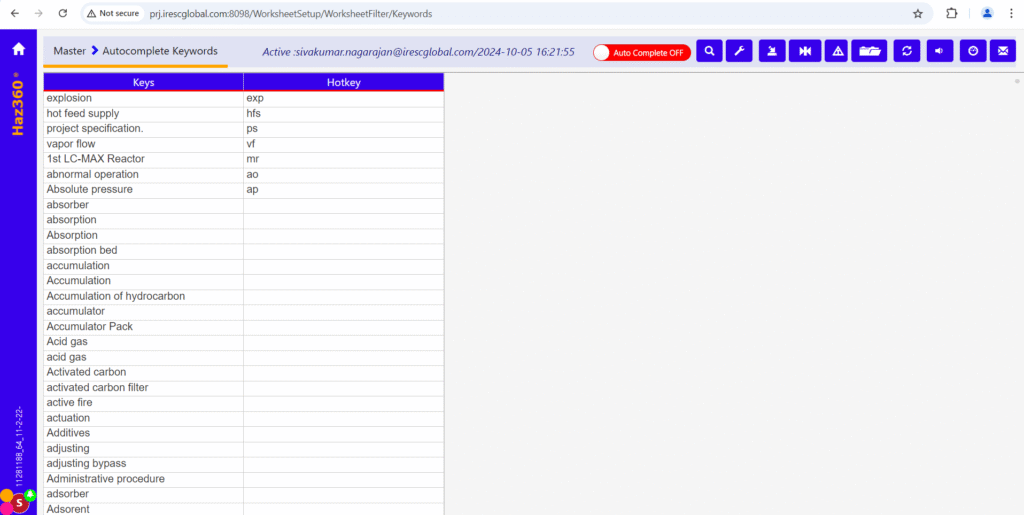1024x515 pixels.
Task: Go to Home via house icon
Action: pos(18,49)
